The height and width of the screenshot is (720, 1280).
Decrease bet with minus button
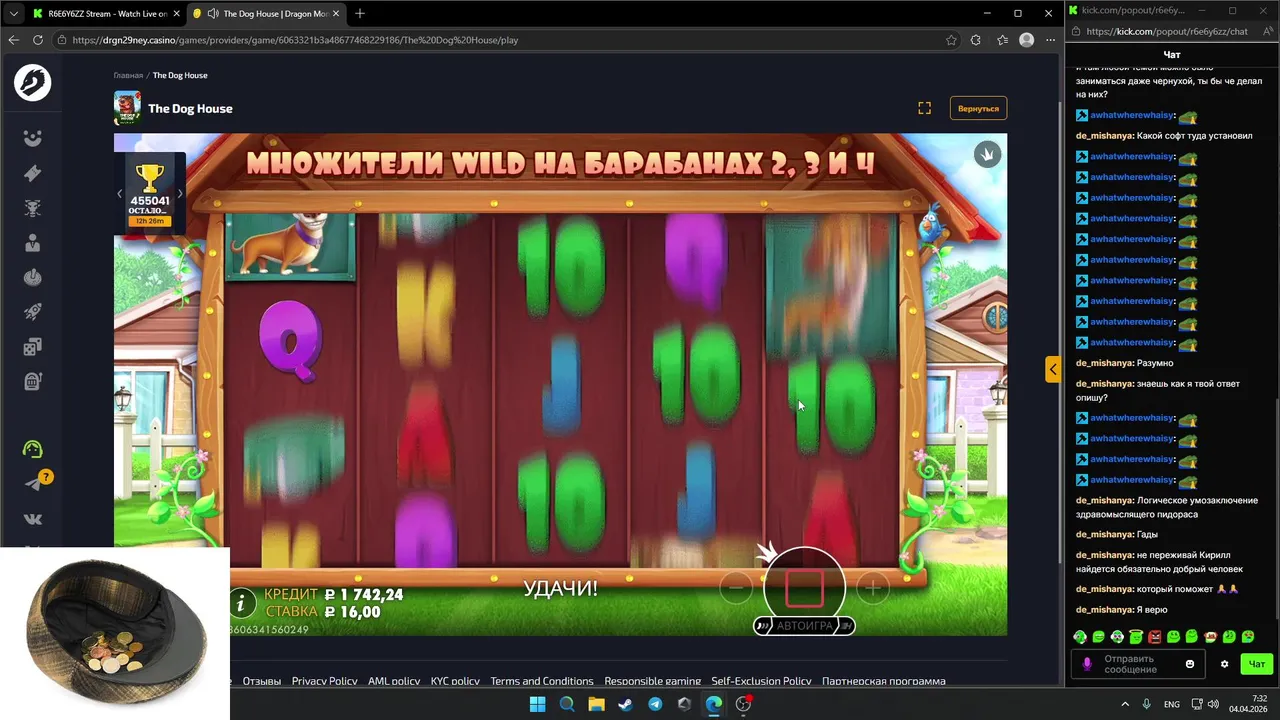click(x=736, y=588)
